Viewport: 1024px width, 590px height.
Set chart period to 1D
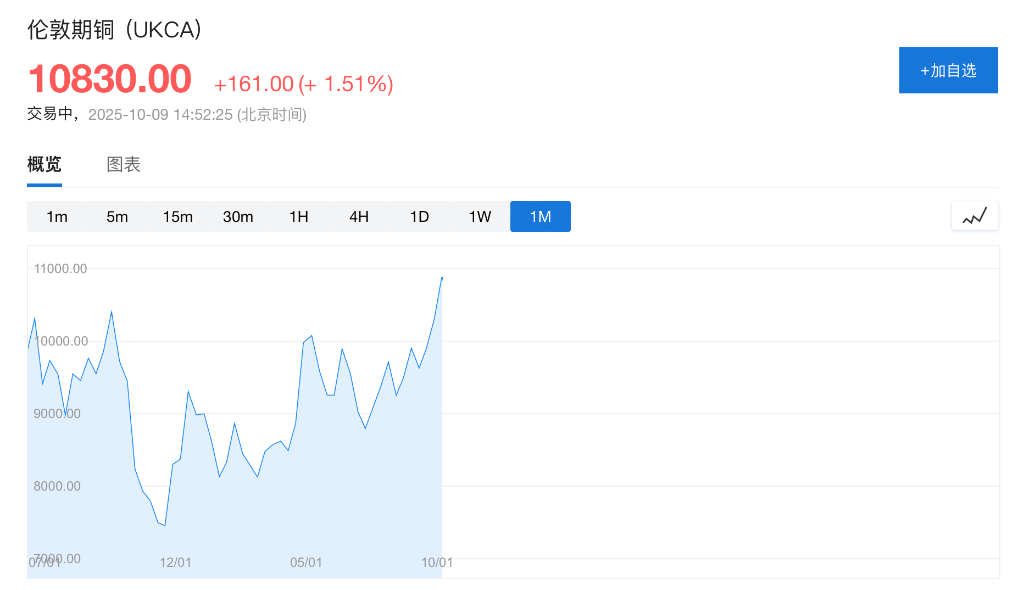pyautogui.click(x=419, y=217)
